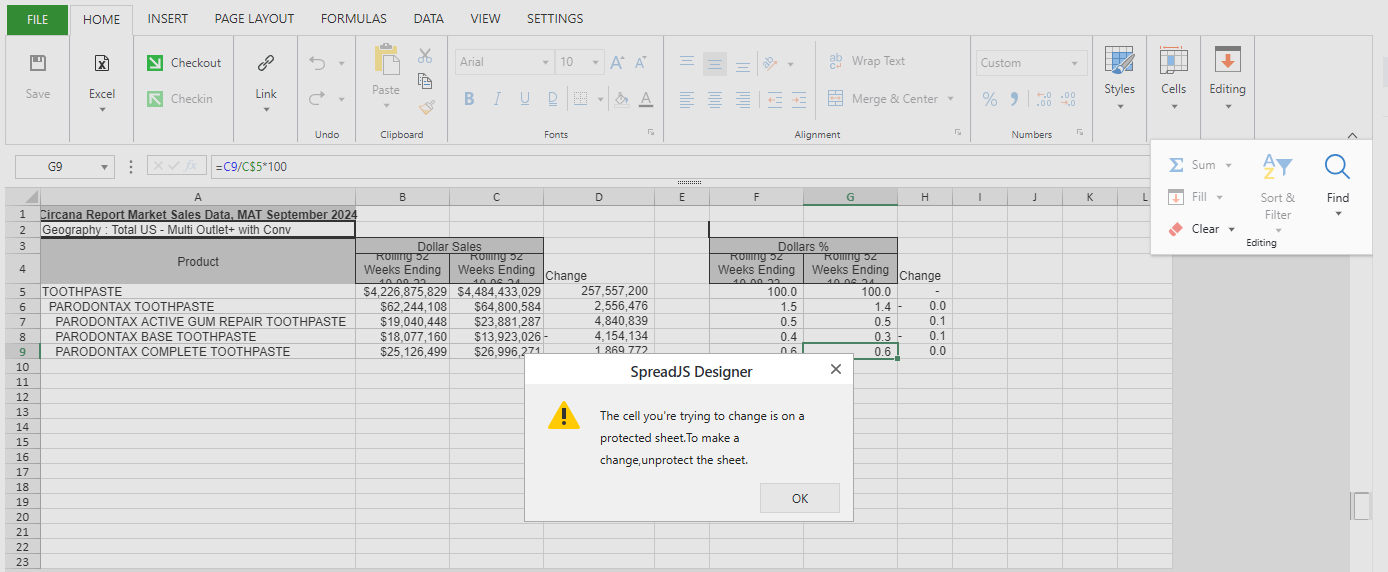
Task: Toggle Double Underline formatting
Action: [553, 99]
